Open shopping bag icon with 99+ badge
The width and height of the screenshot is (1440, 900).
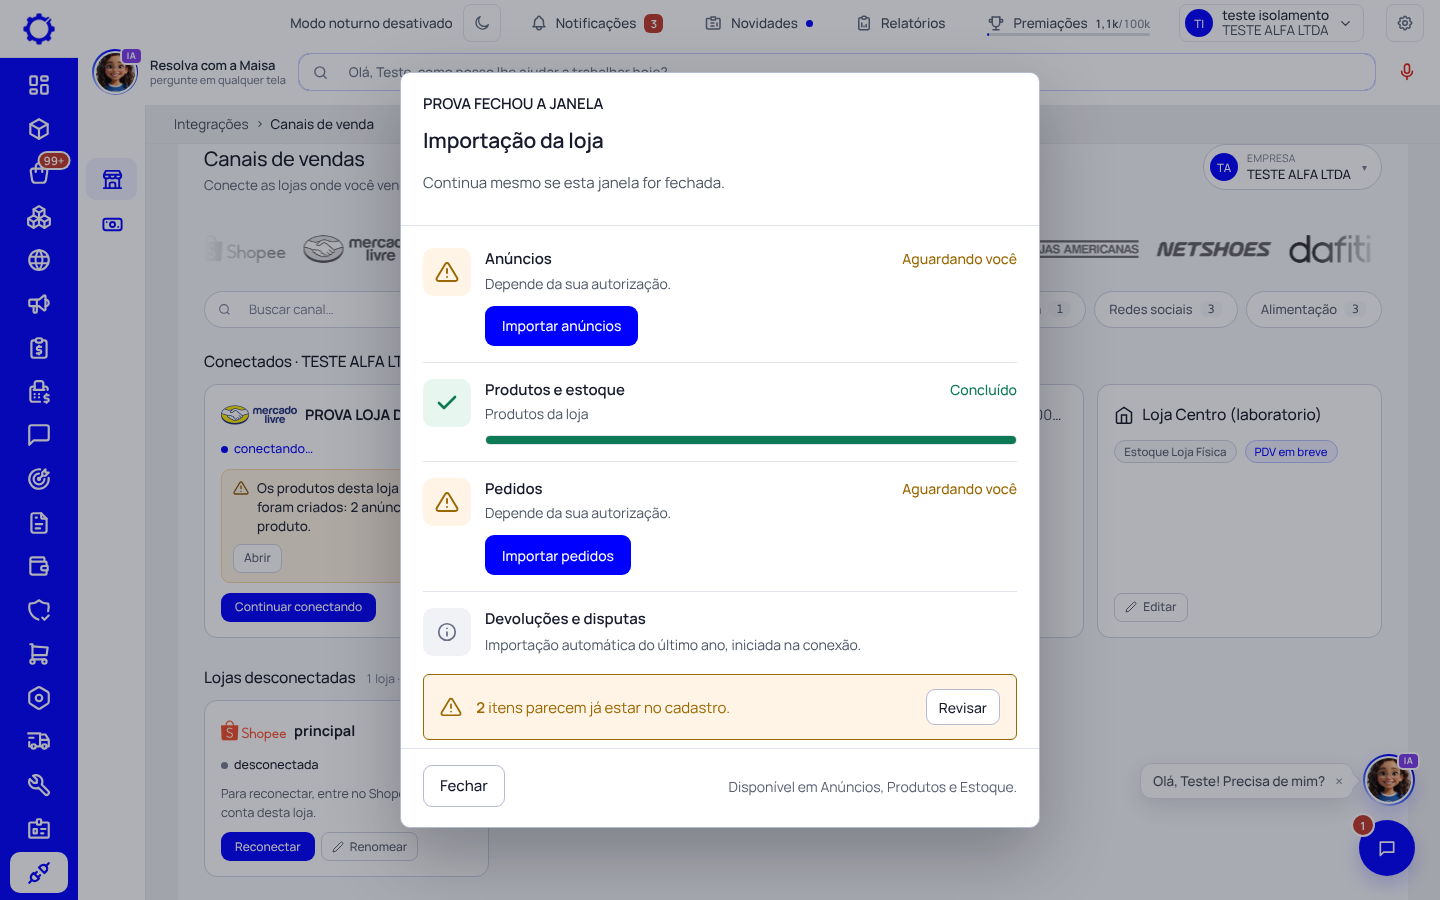39,173
